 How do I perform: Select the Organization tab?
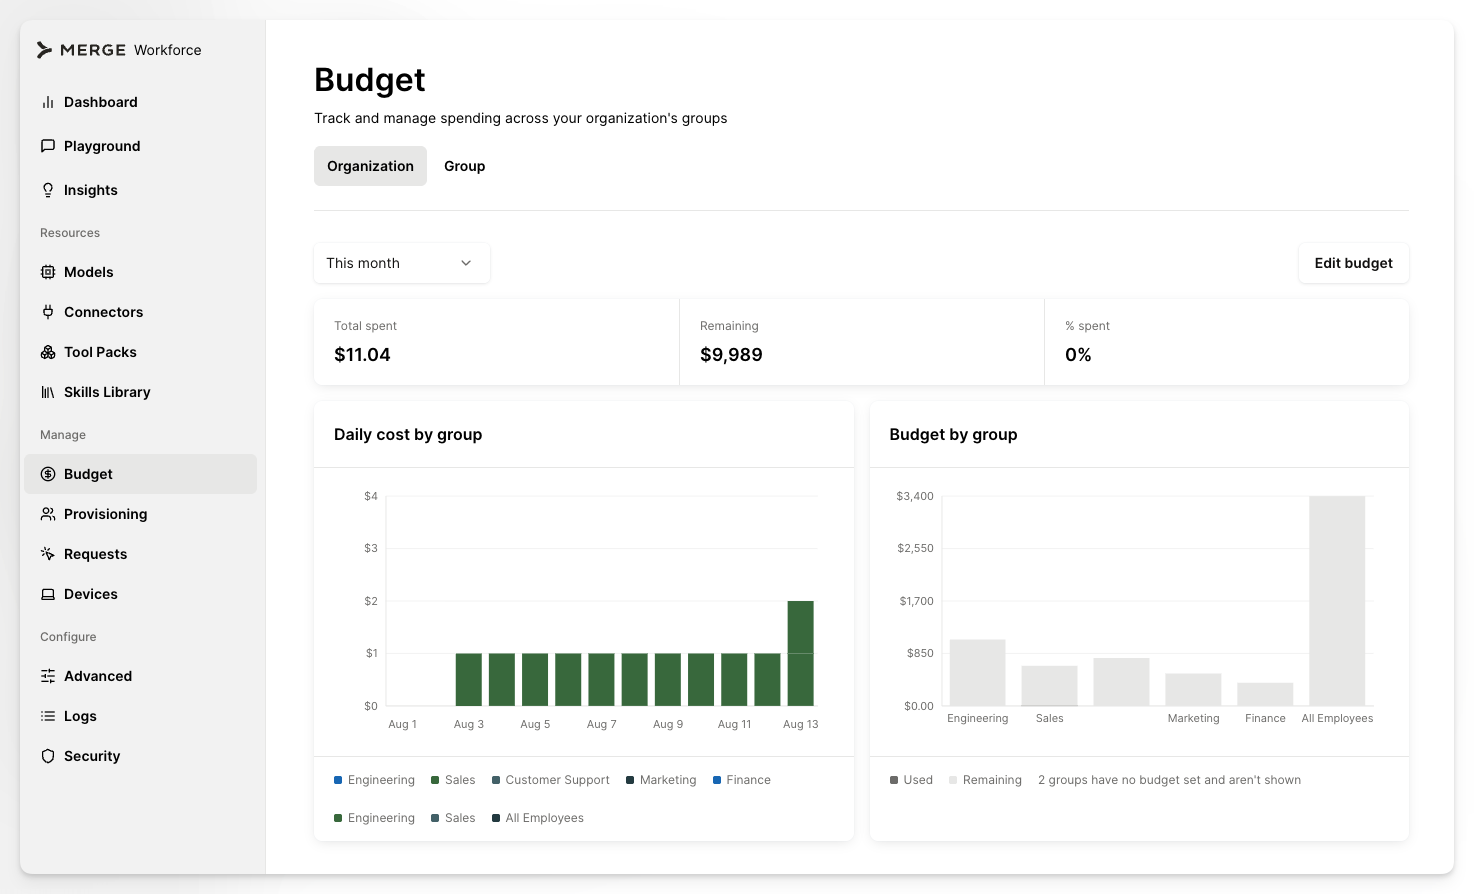[x=370, y=166]
